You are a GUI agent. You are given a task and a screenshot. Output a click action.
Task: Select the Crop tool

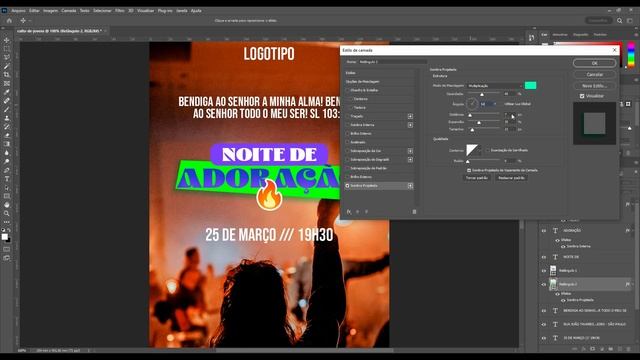click(7, 75)
